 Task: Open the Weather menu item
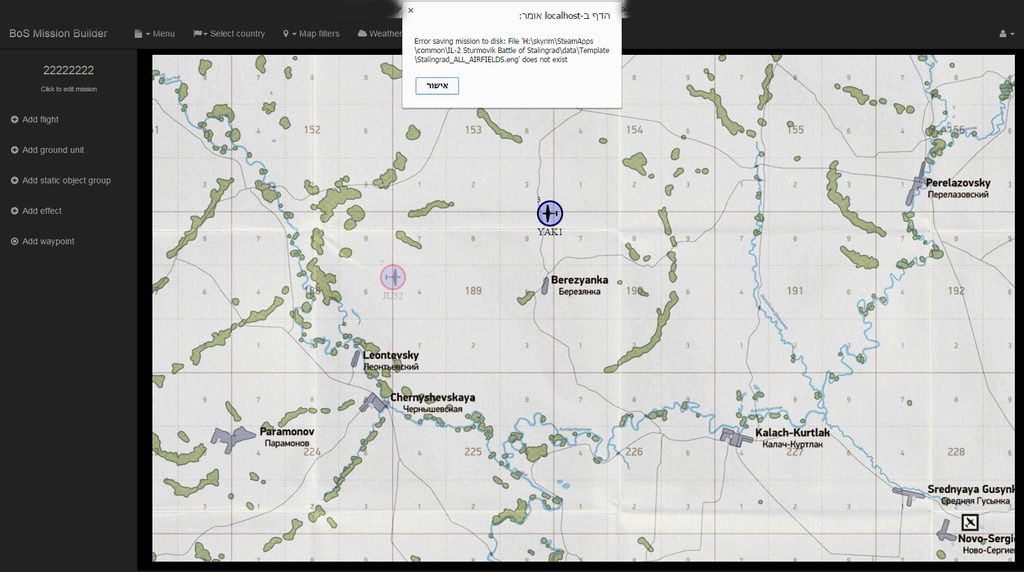tap(380, 34)
